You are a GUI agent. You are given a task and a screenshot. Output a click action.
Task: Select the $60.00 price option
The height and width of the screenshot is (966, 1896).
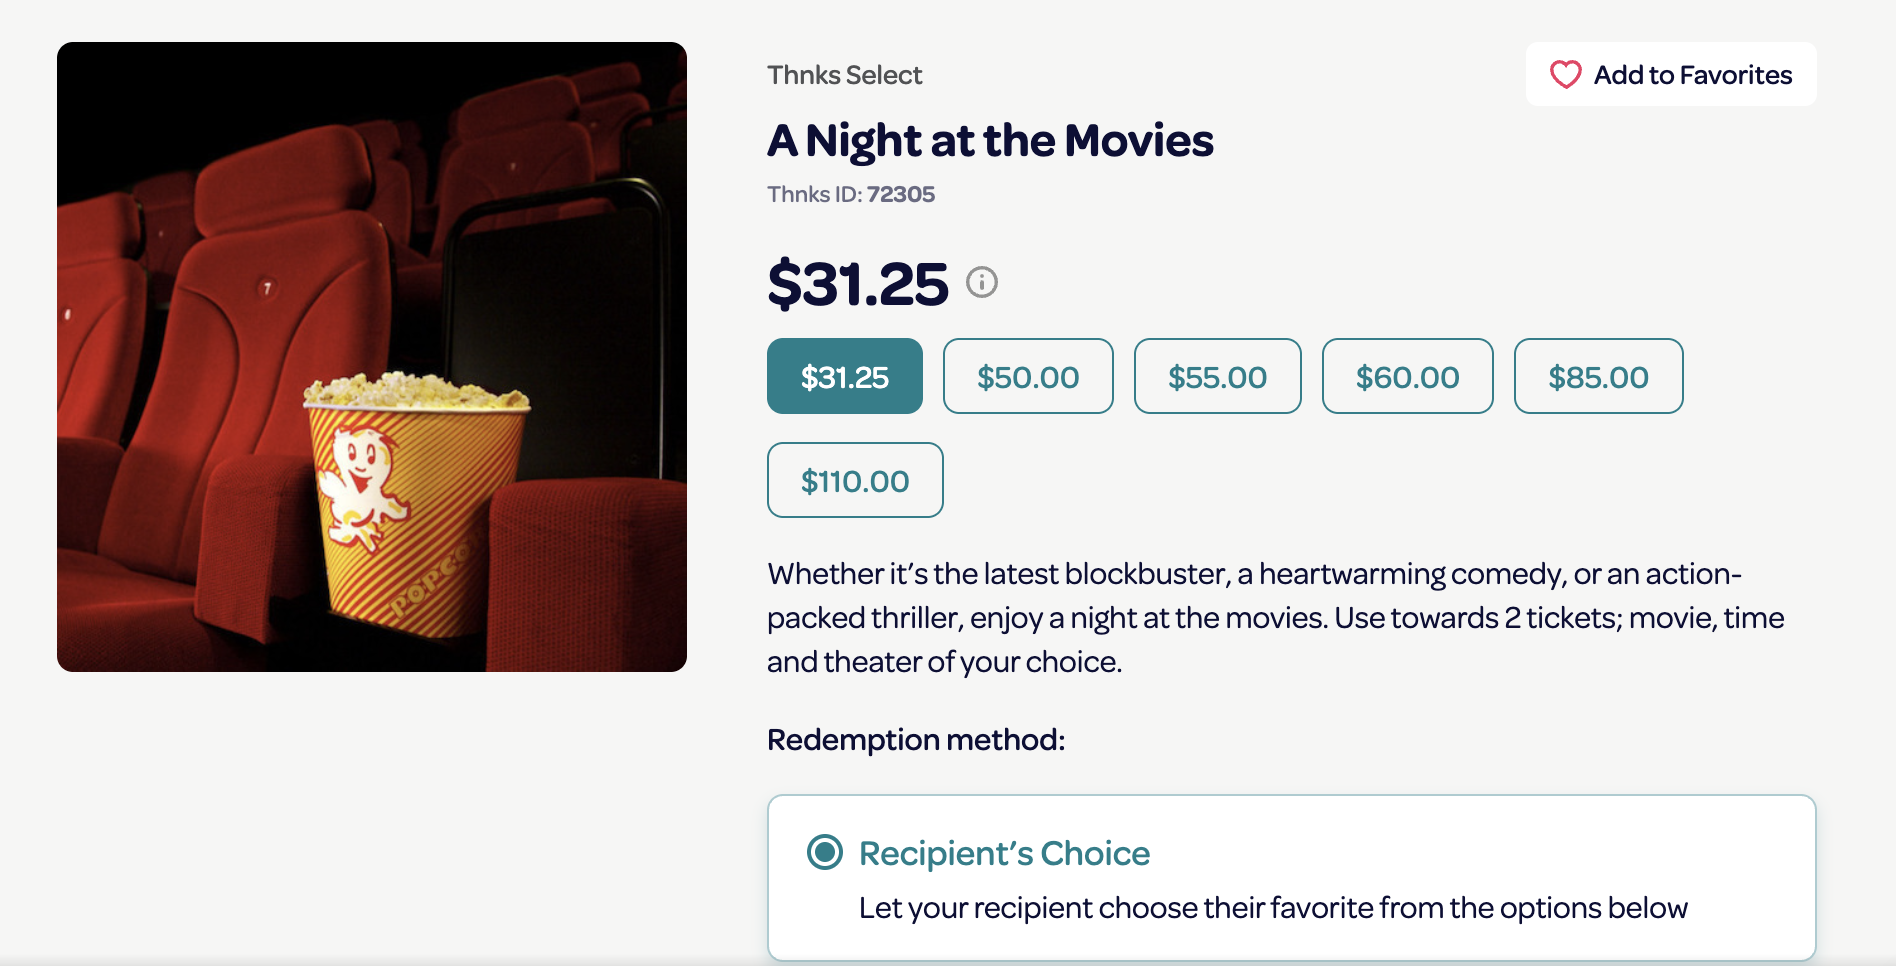1407,376
